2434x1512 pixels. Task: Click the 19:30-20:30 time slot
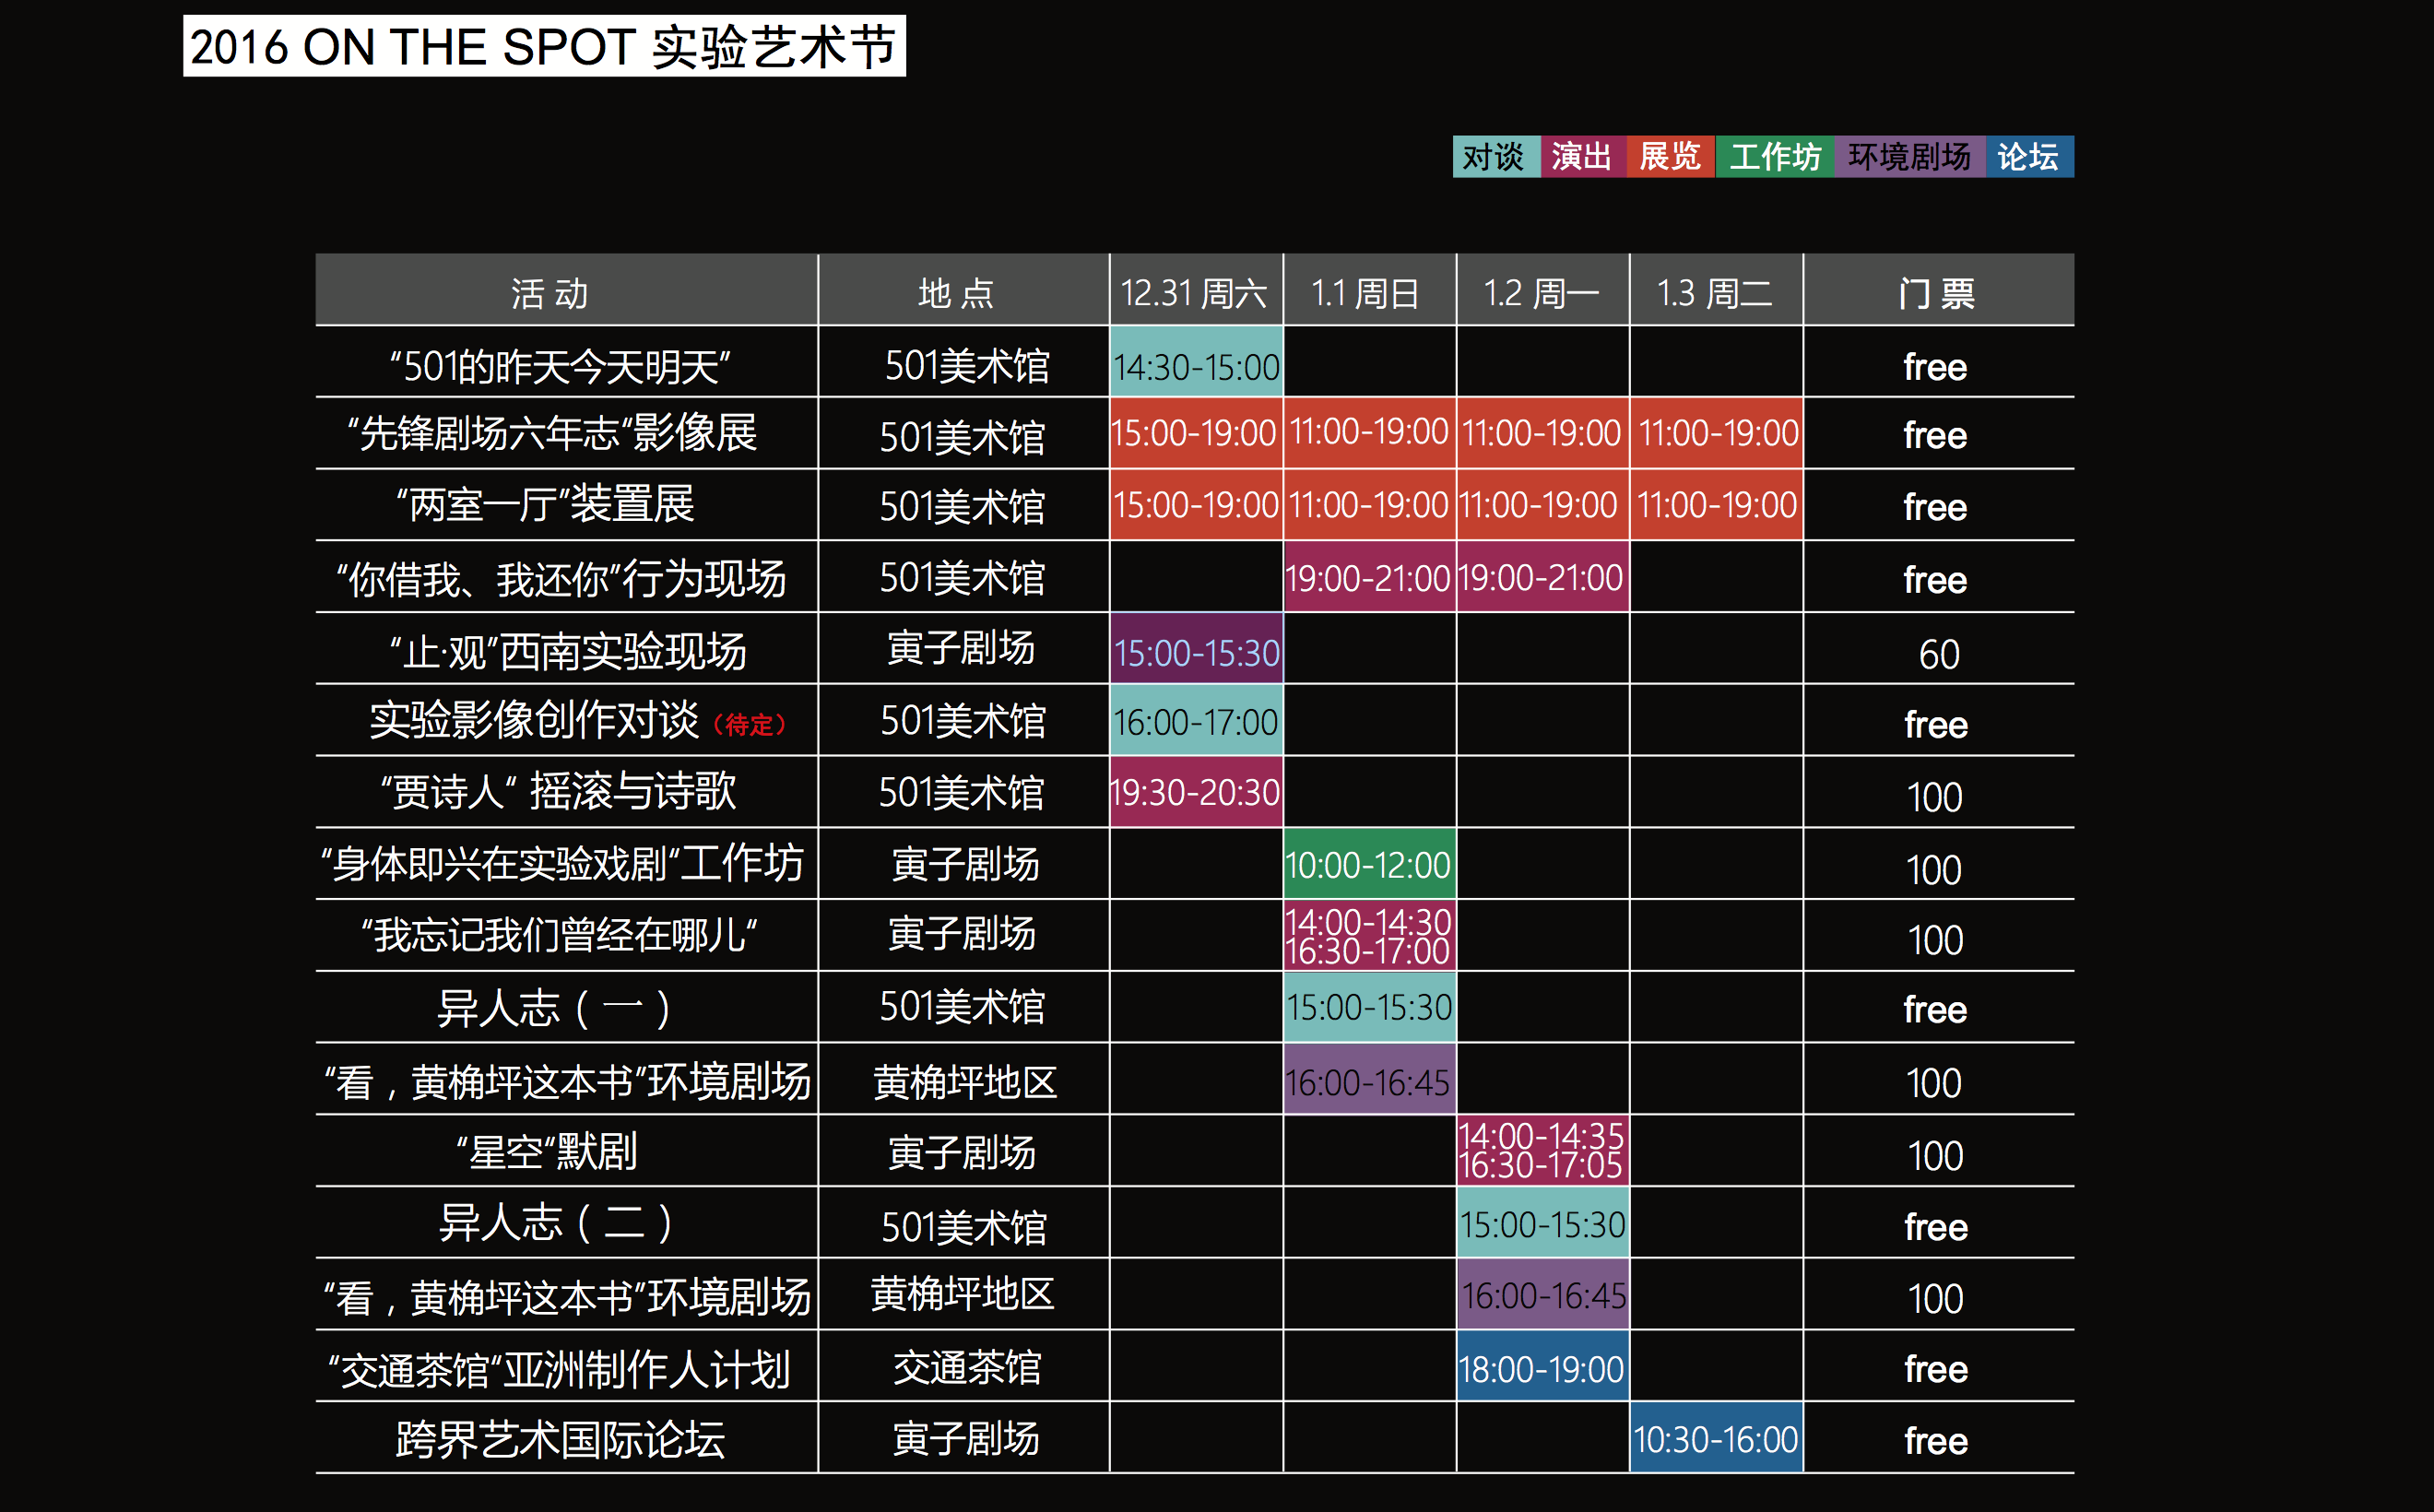pyautogui.click(x=1196, y=792)
